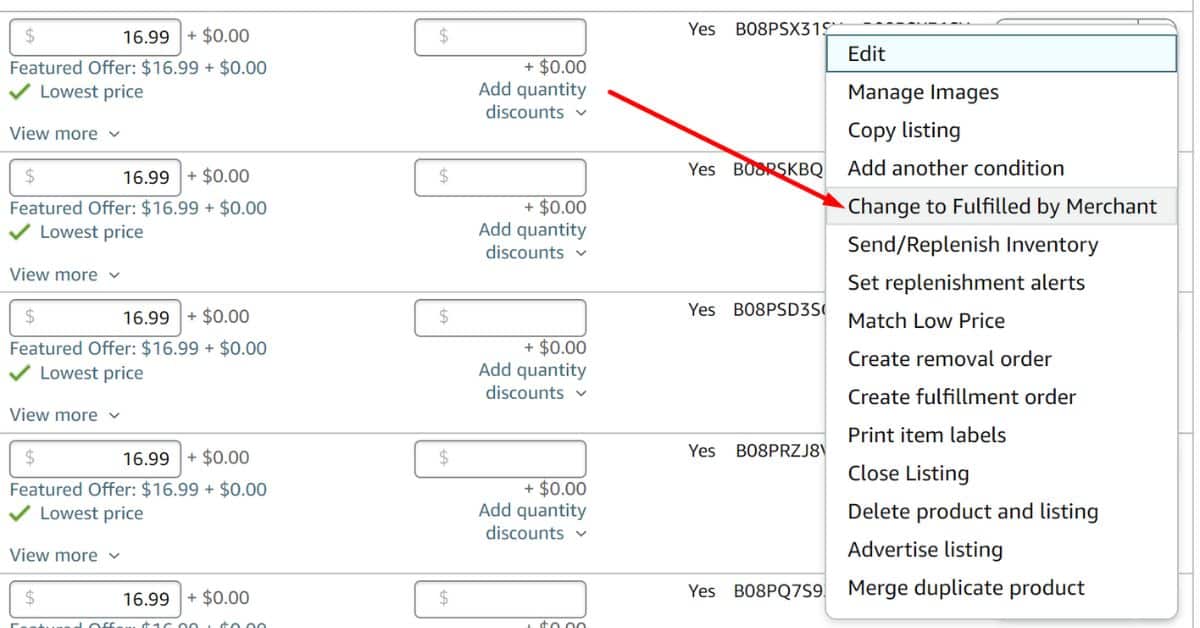The width and height of the screenshot is (1200, 628).
Task: Click ASIN text B08PRZJ8
Action: coord(781,451)
